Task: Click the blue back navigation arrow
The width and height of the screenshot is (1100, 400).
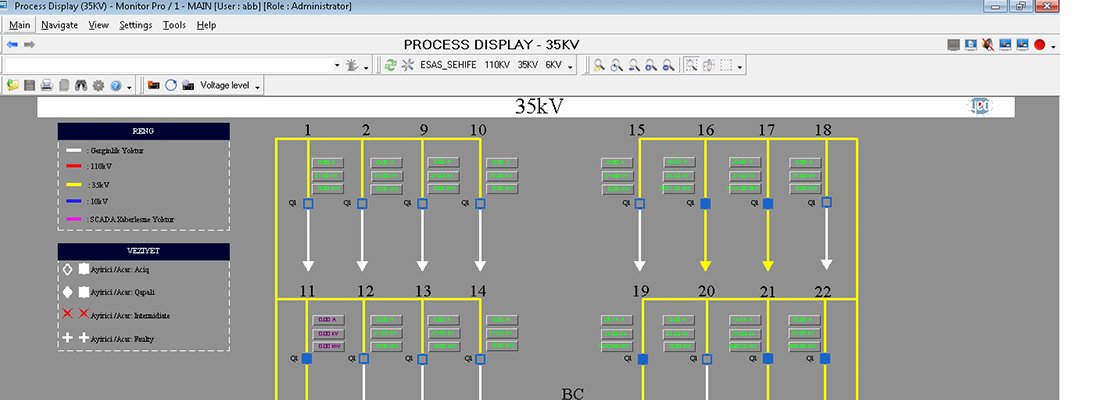Action: click(12, 45)
